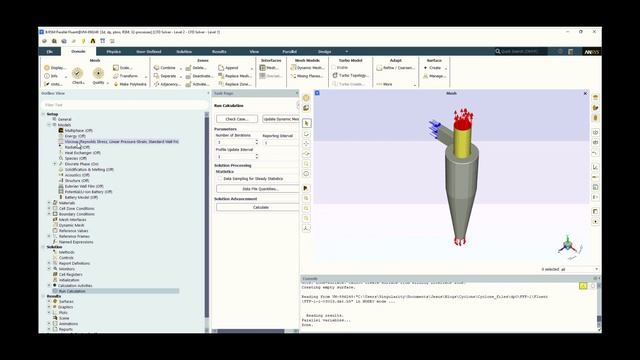Run the mesh Check icon
The width and height of the screenshot is (640, 360).
tap(77, 73)
